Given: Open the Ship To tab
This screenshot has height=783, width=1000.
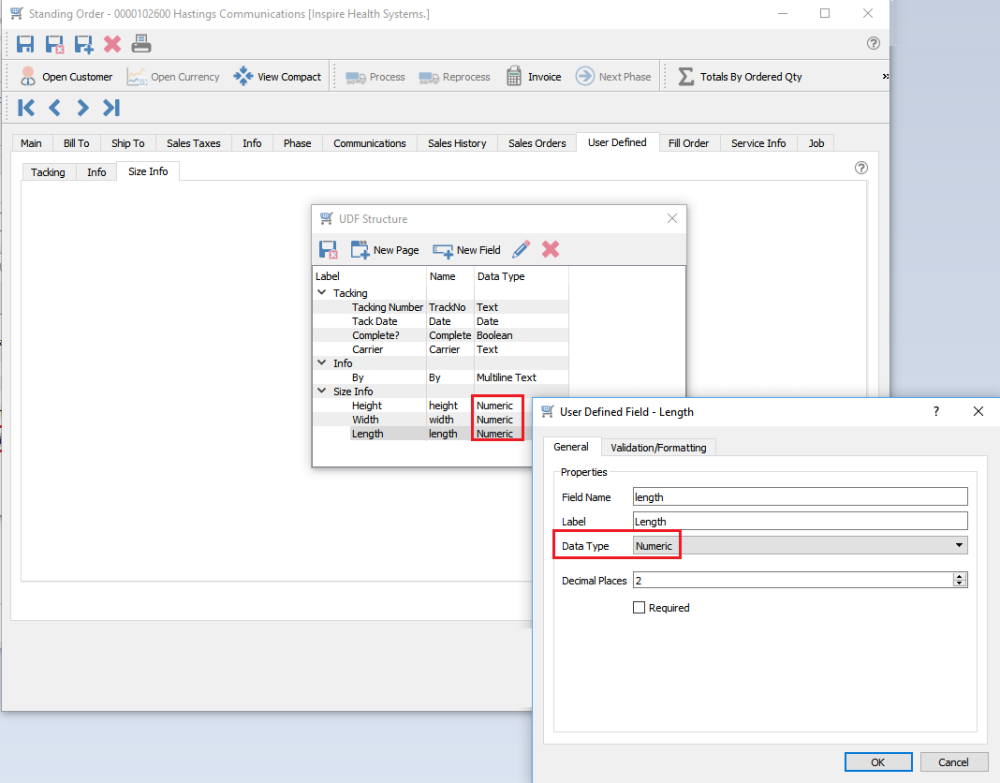Looking at the screenshot, I should point(128,143).
